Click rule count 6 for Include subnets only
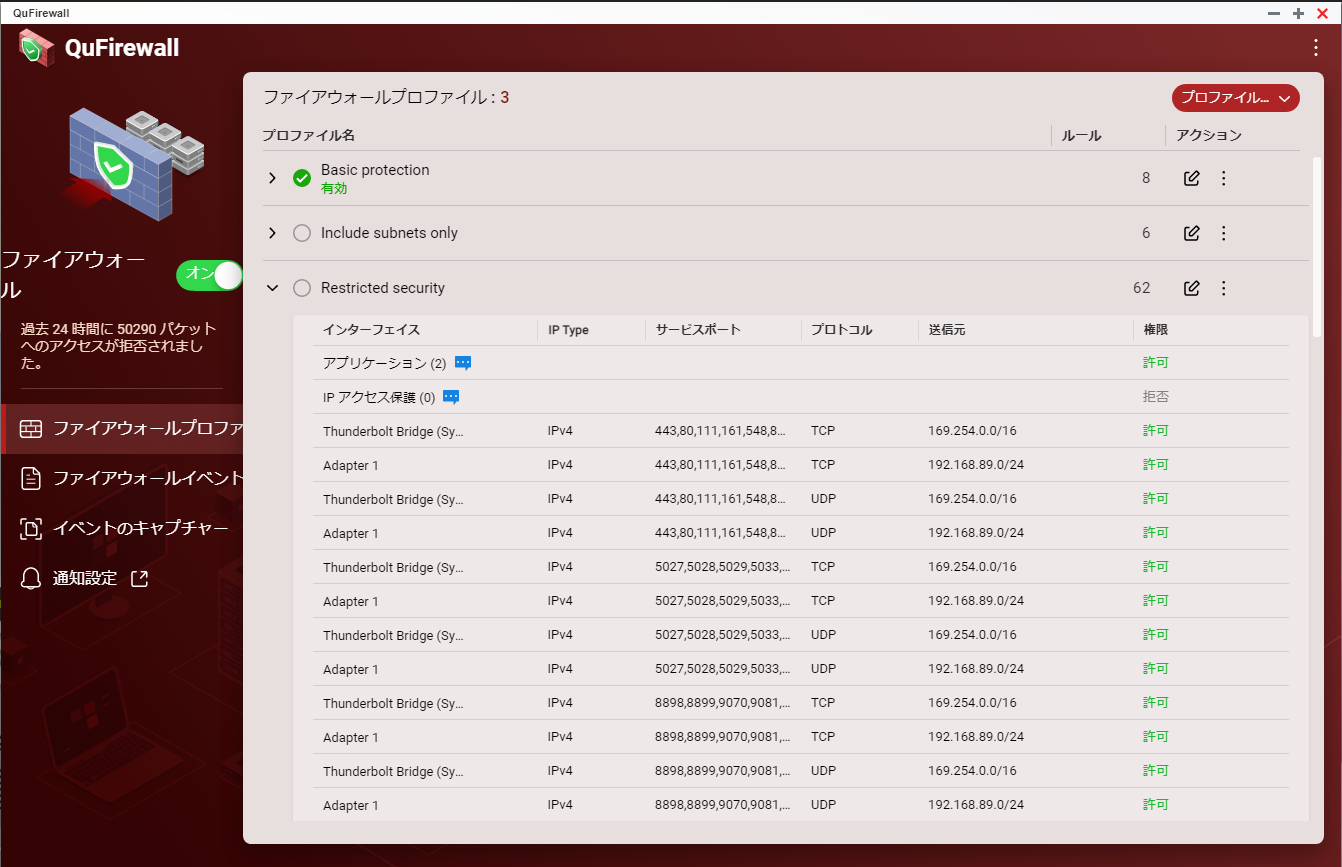 [1146, 233]
